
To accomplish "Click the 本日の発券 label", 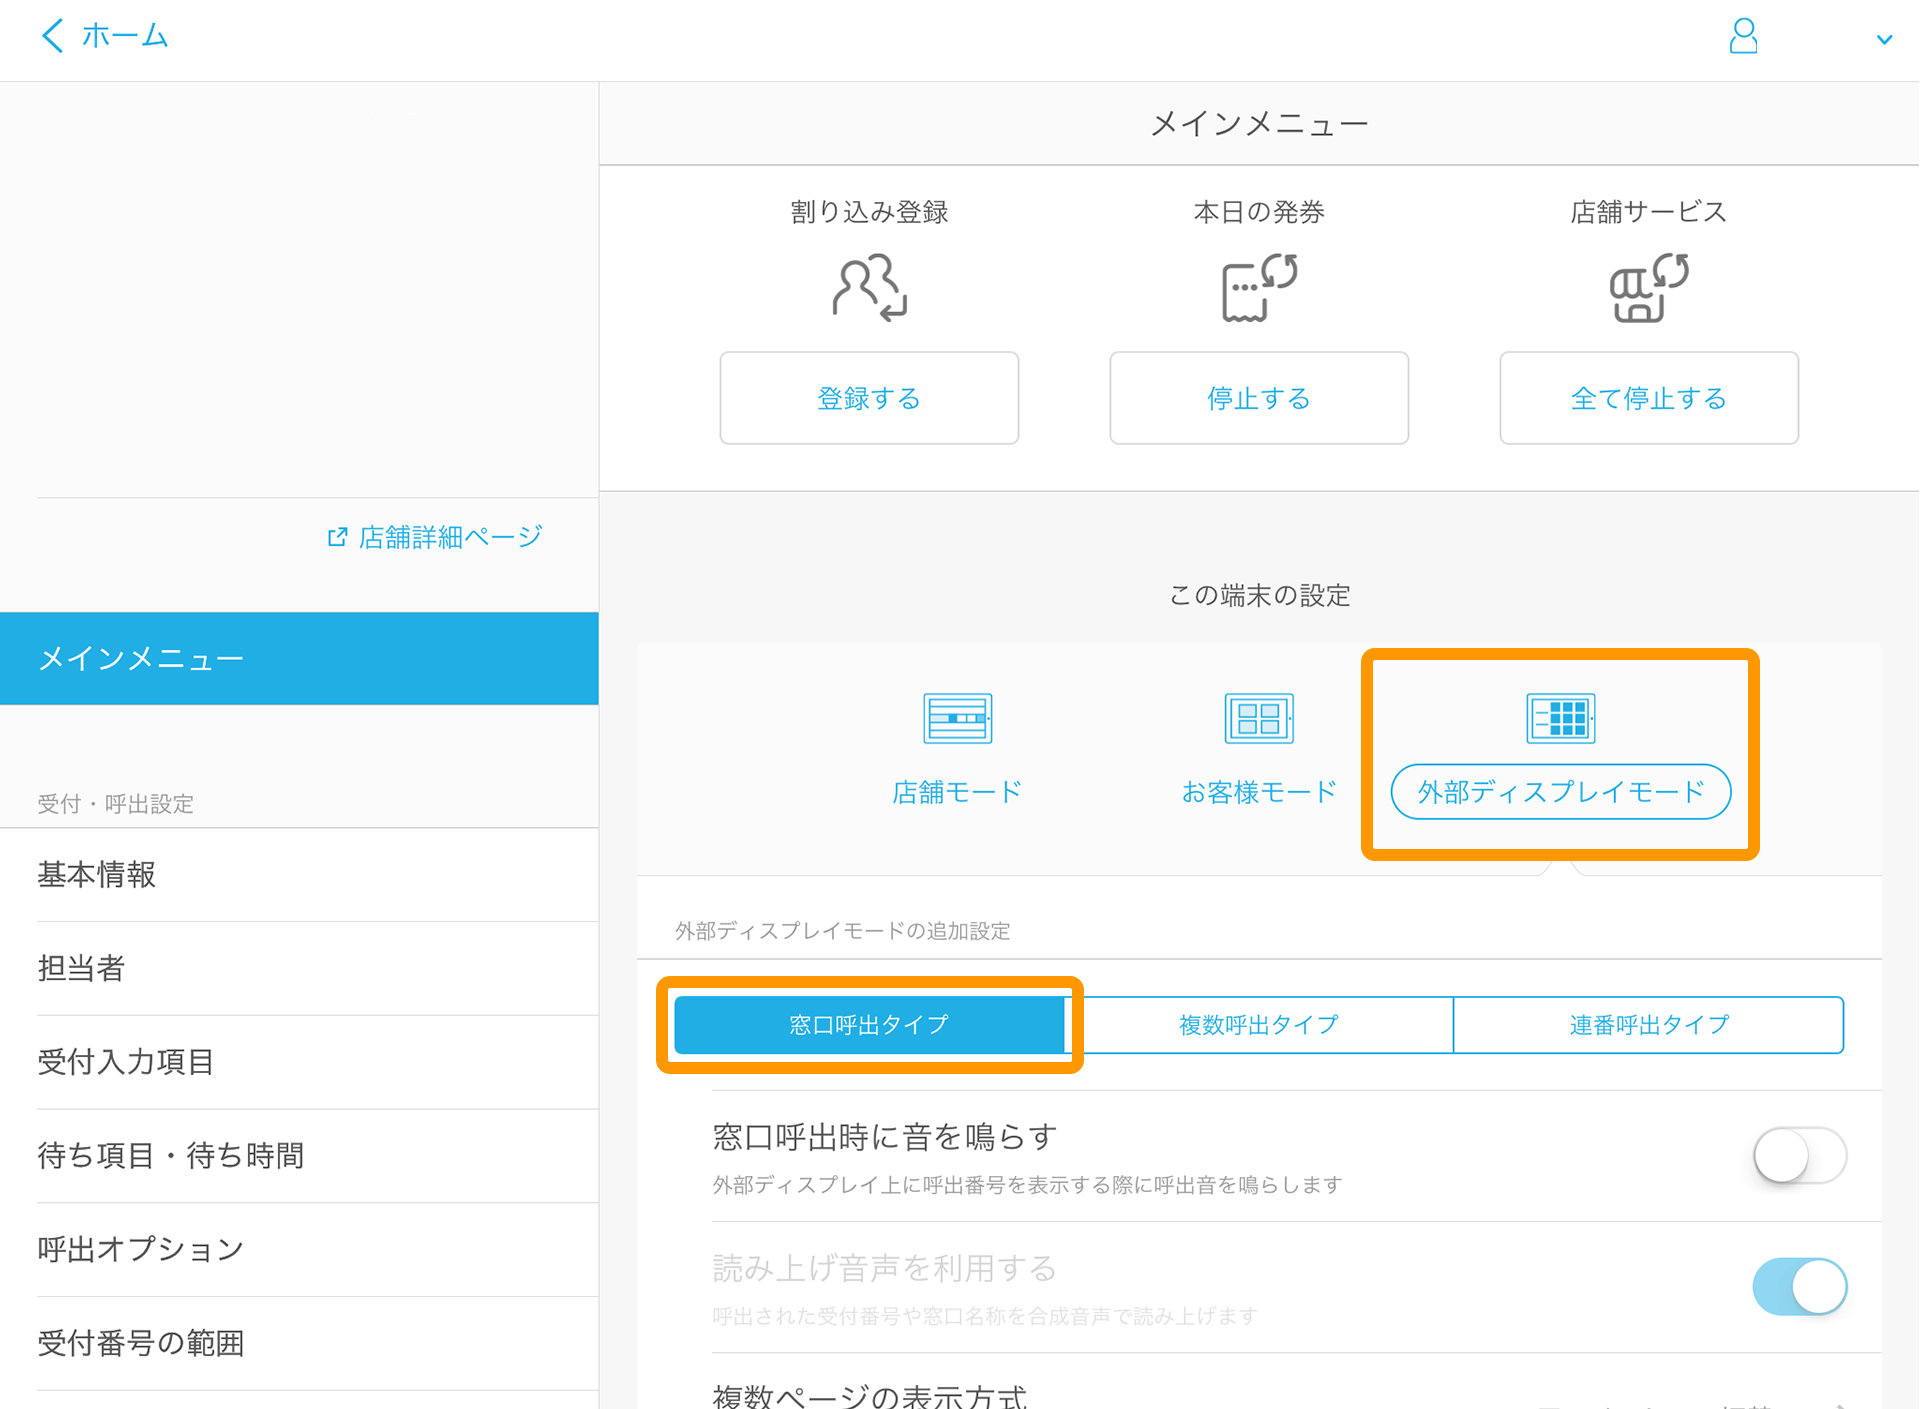I will coord(1259,212).
